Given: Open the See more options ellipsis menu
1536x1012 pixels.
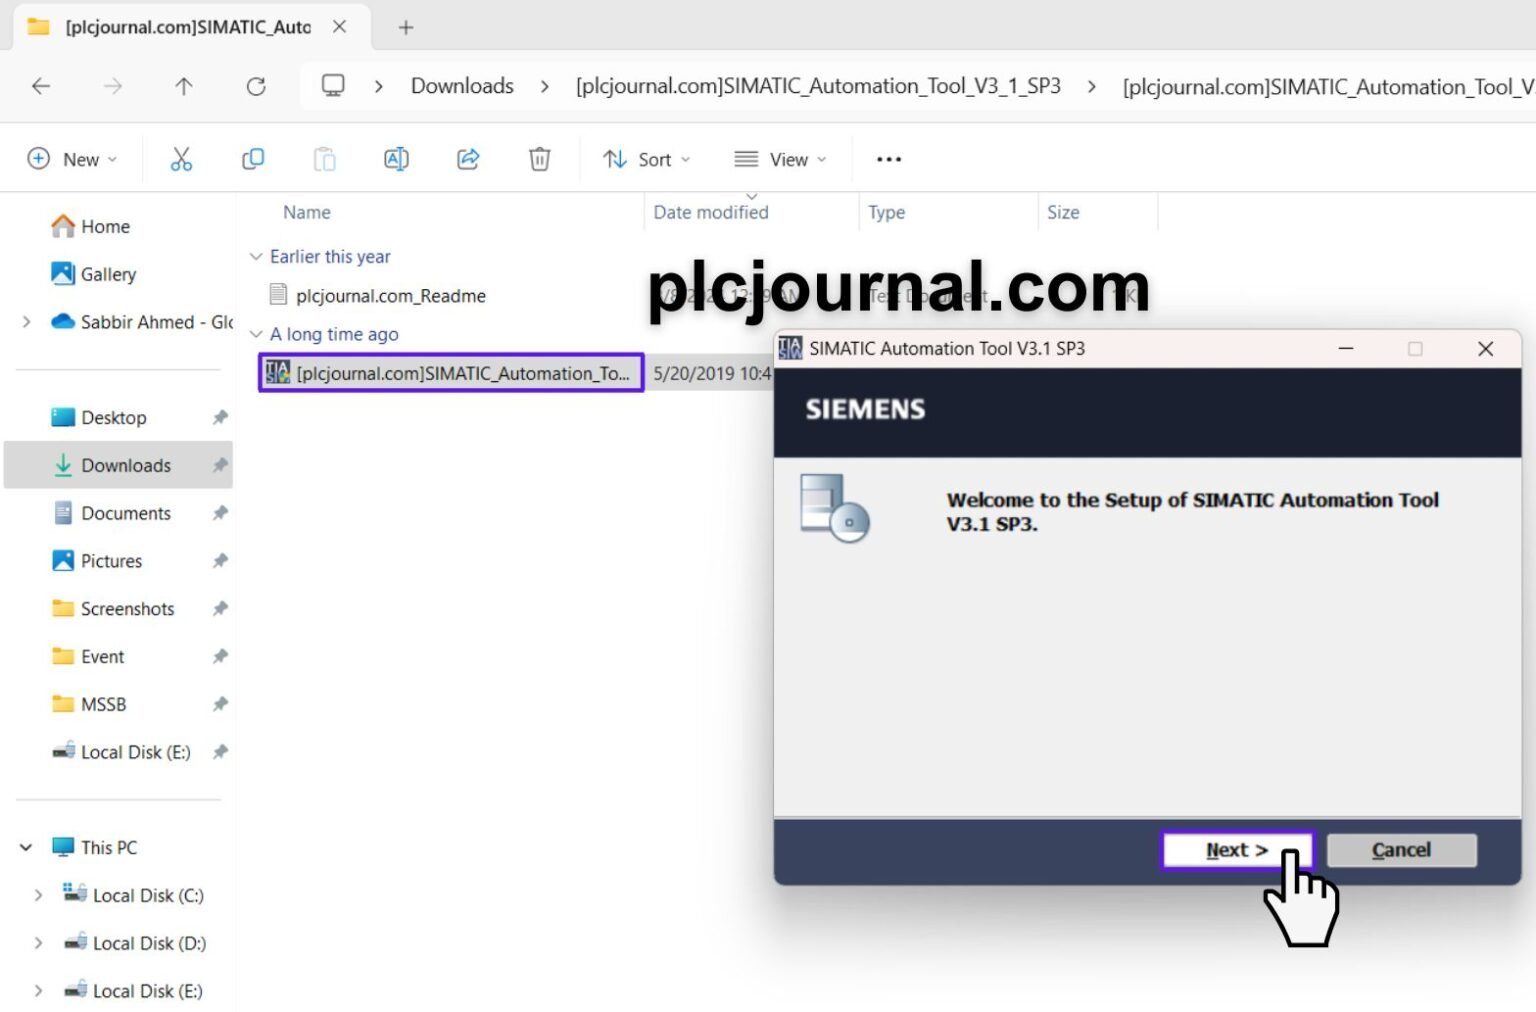Looking at the screenshot, I should pos(888,159).
